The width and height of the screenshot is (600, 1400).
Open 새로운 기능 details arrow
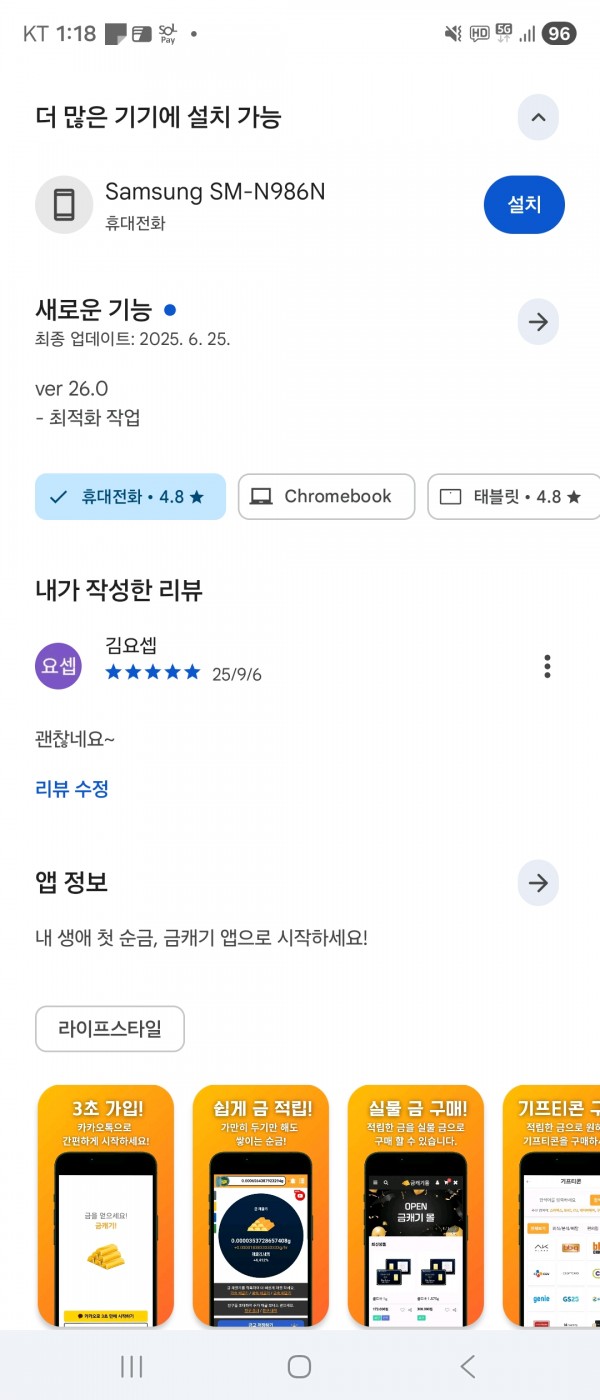538,322
